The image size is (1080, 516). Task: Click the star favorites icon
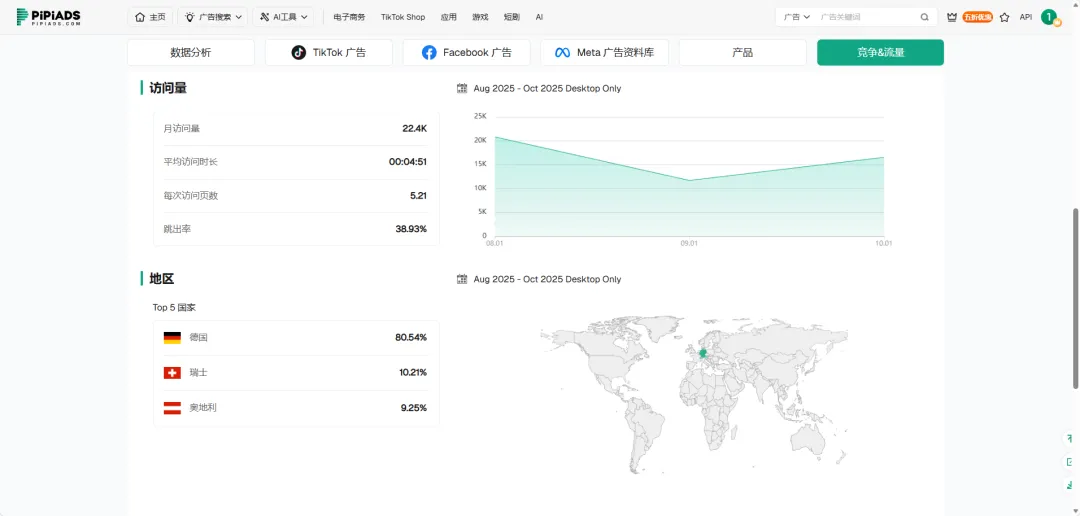1004,17
